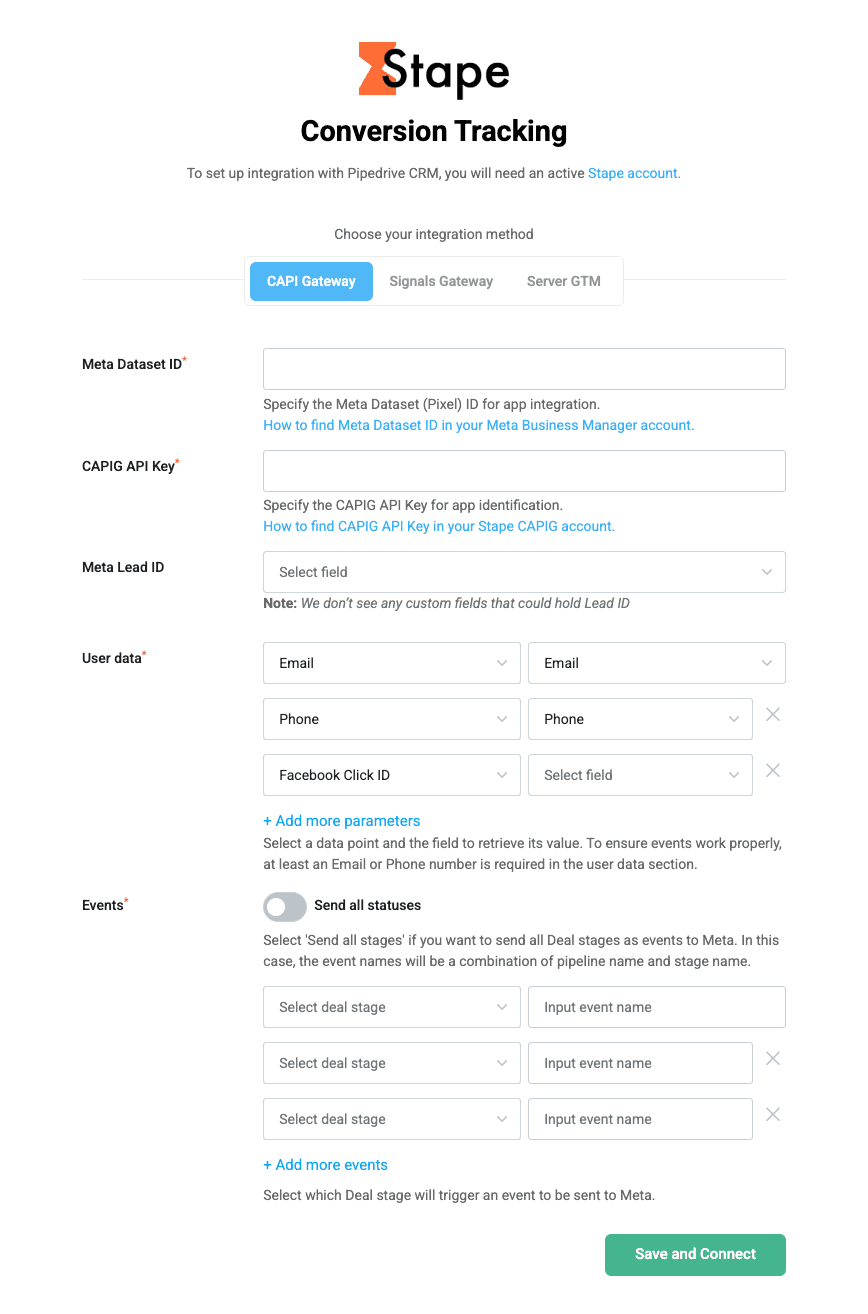Select the CAPI Gateway tab

(x=311, y=281)
